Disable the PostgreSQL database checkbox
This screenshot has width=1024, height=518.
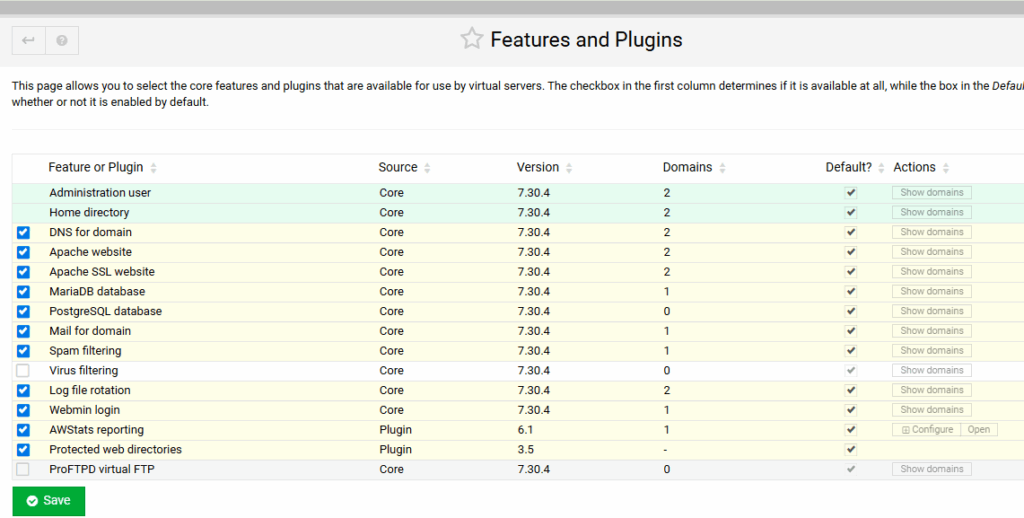(23, 312)
